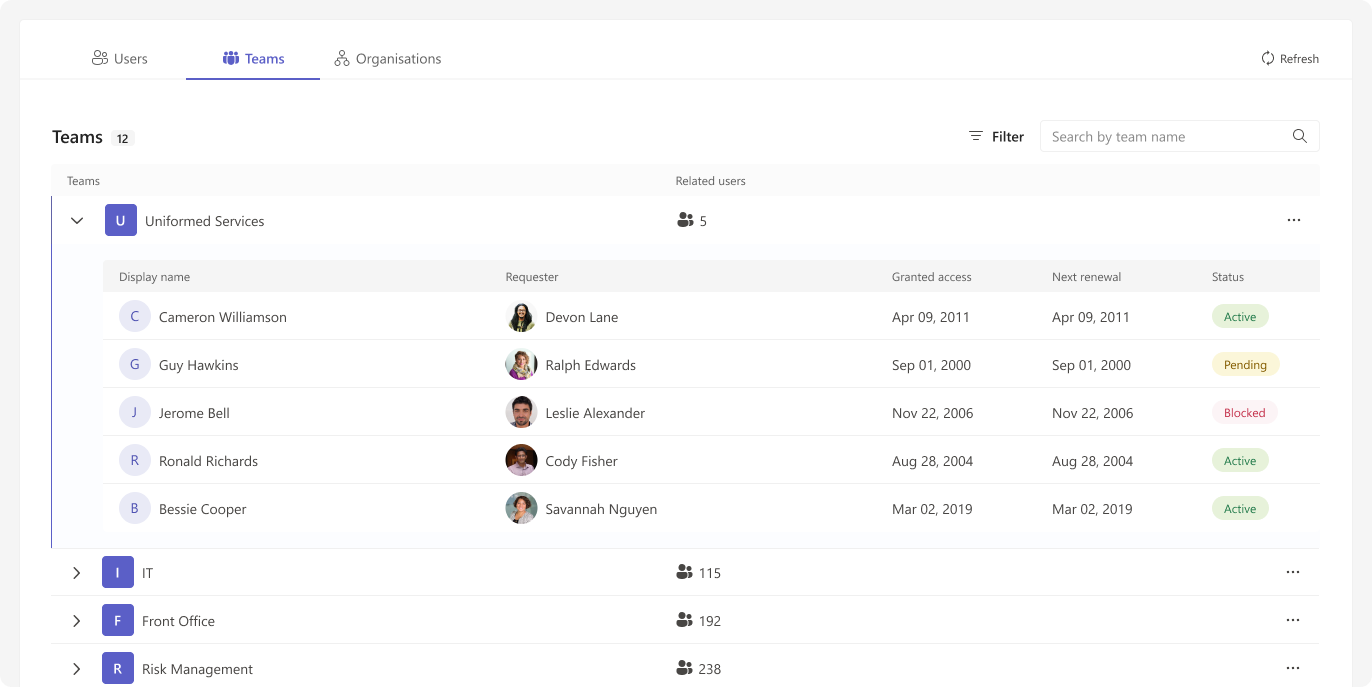Click the search magnifier icon

point(1299,137)
